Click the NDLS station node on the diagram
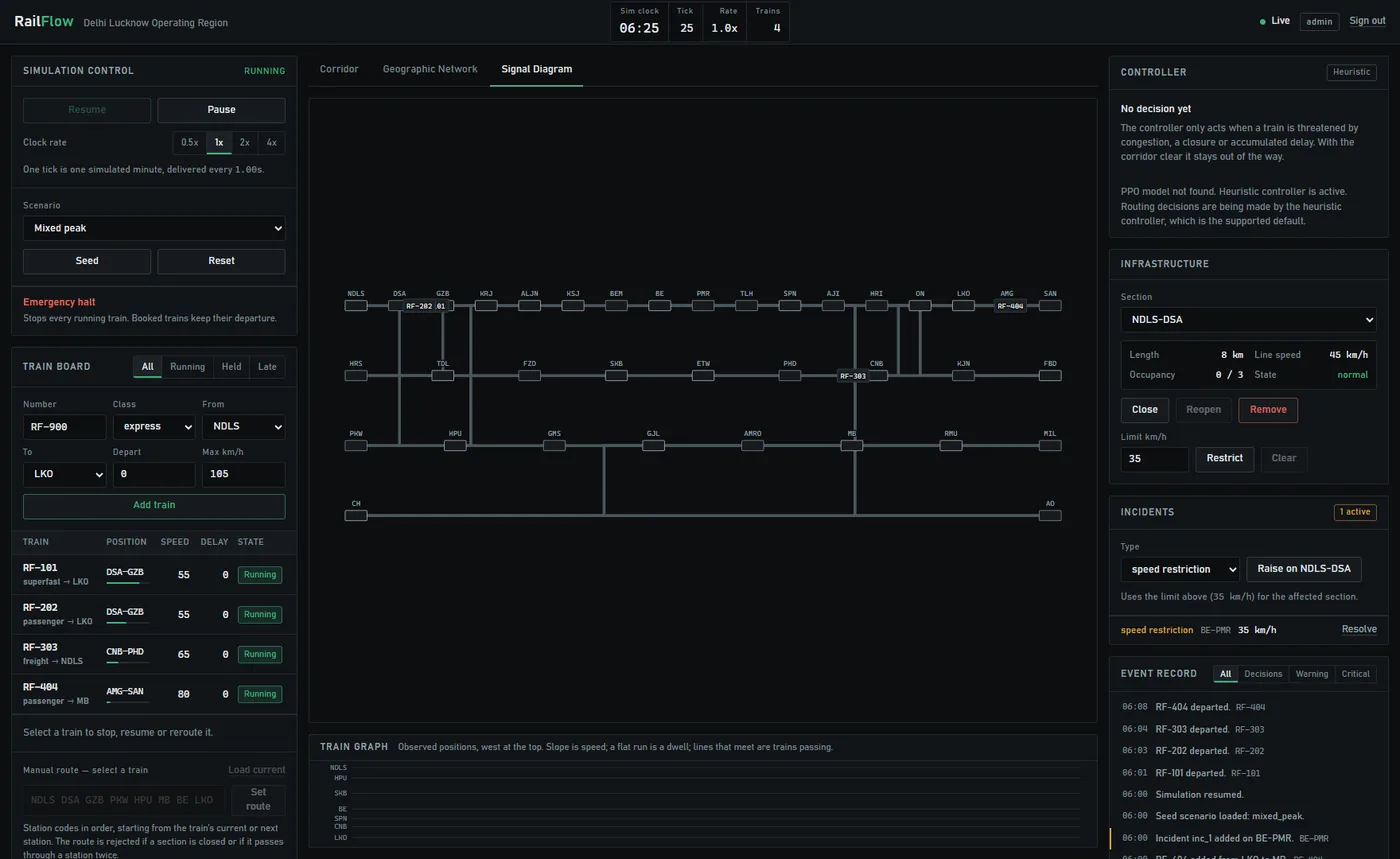Image resolution: width=1400 pixels, height=859 pixels. (356, 306)
